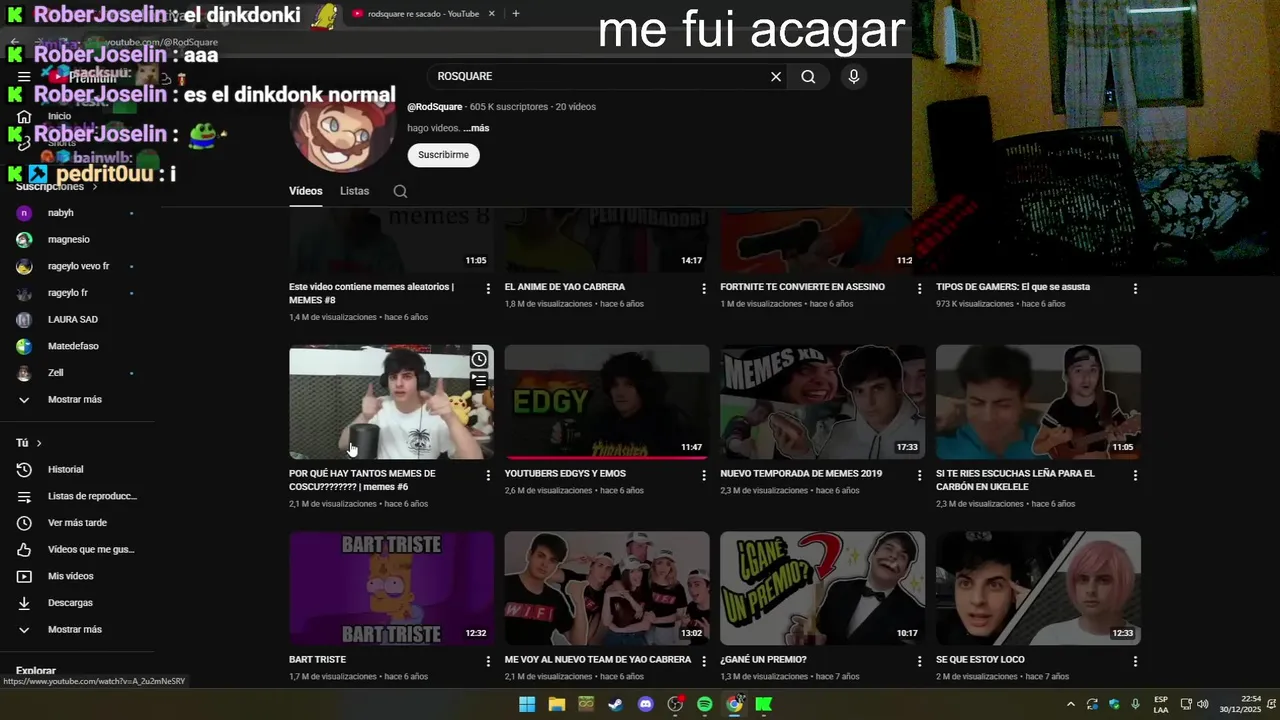
Task: Open a new browser tab with plus
Action: 516,14
